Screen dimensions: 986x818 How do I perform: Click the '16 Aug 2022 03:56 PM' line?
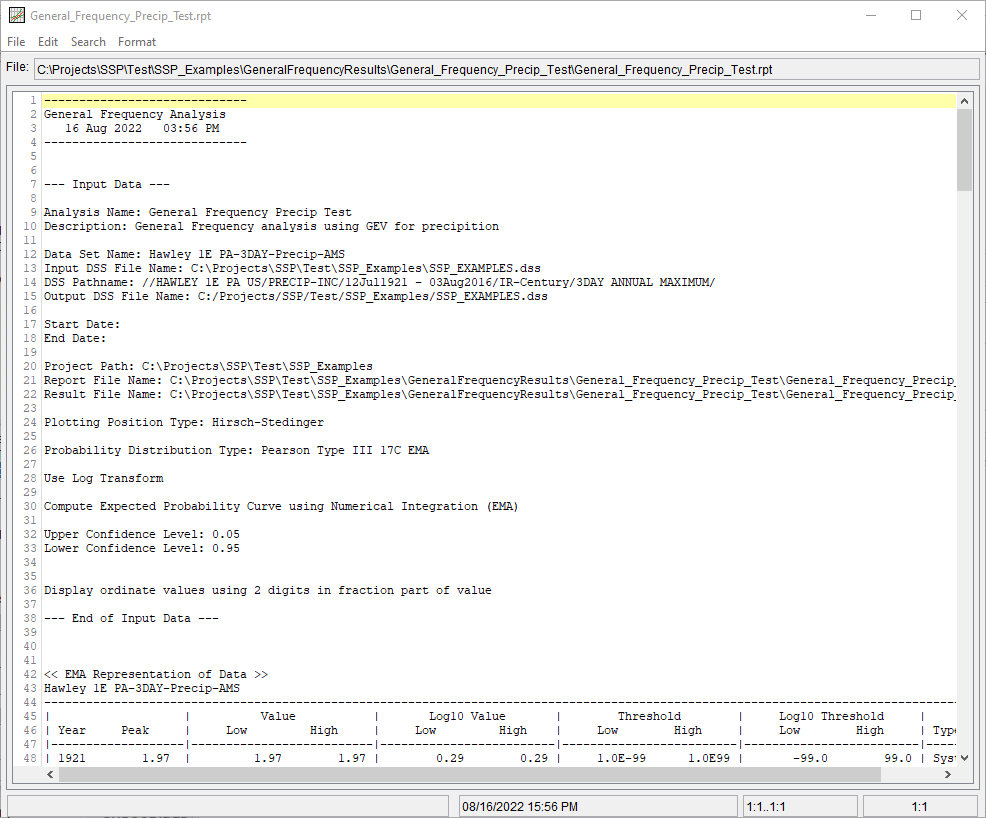[142, 128]
